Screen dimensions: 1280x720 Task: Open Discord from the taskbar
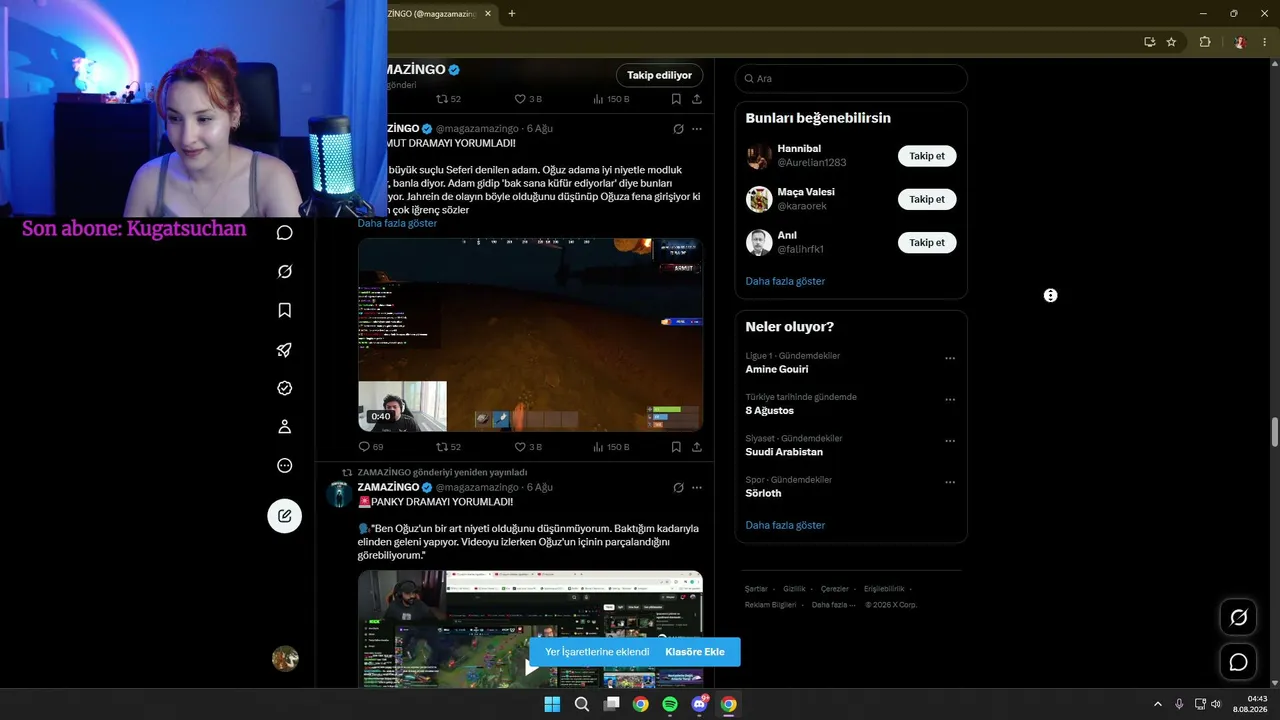pyautogui.click(x=700, y=704)
